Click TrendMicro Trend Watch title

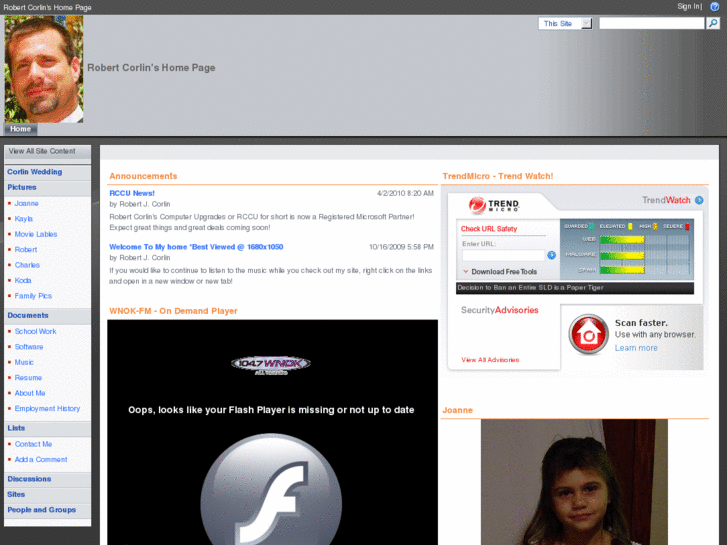click(x=497, y=176)
